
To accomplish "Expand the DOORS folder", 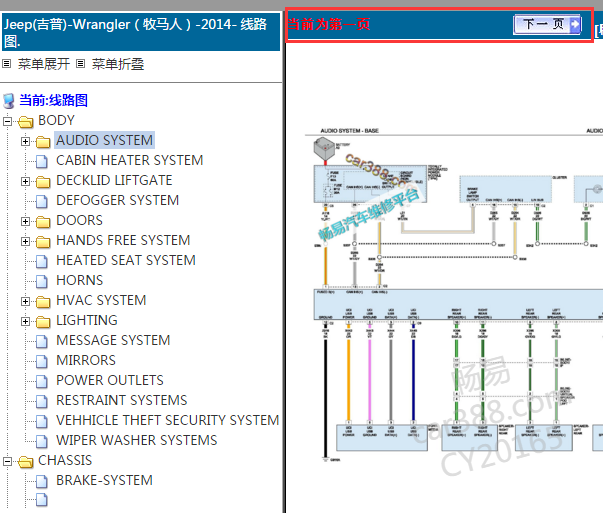I will pos(25,222).
